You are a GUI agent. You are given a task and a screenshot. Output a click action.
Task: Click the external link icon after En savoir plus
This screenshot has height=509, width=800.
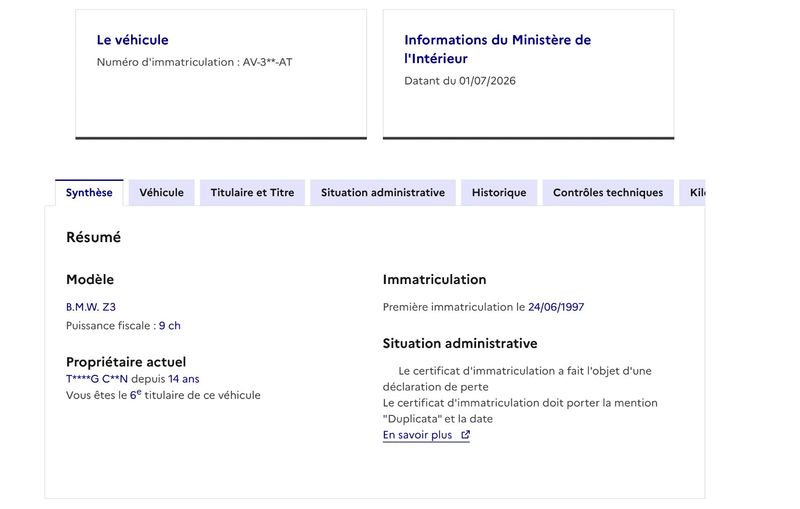[x=465, y=435]
